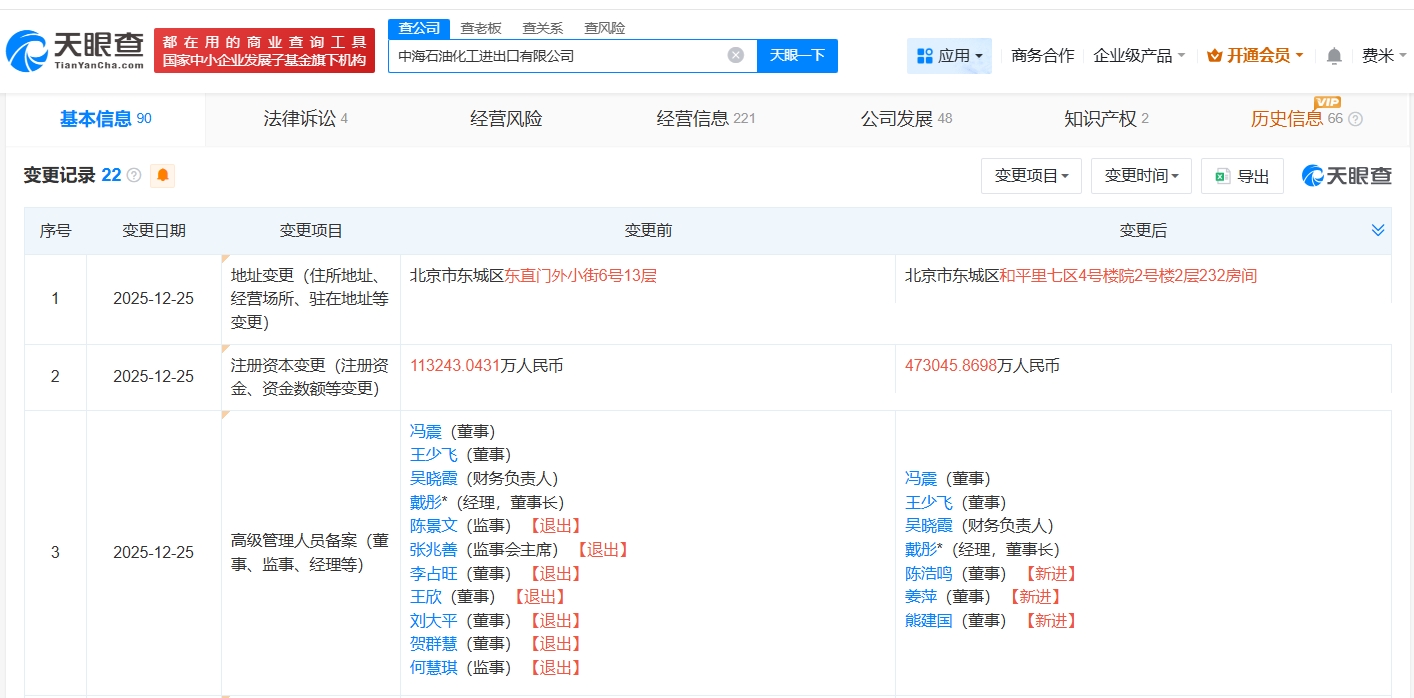Expand the 企业级产品 menu

(x=1139, y=56)
